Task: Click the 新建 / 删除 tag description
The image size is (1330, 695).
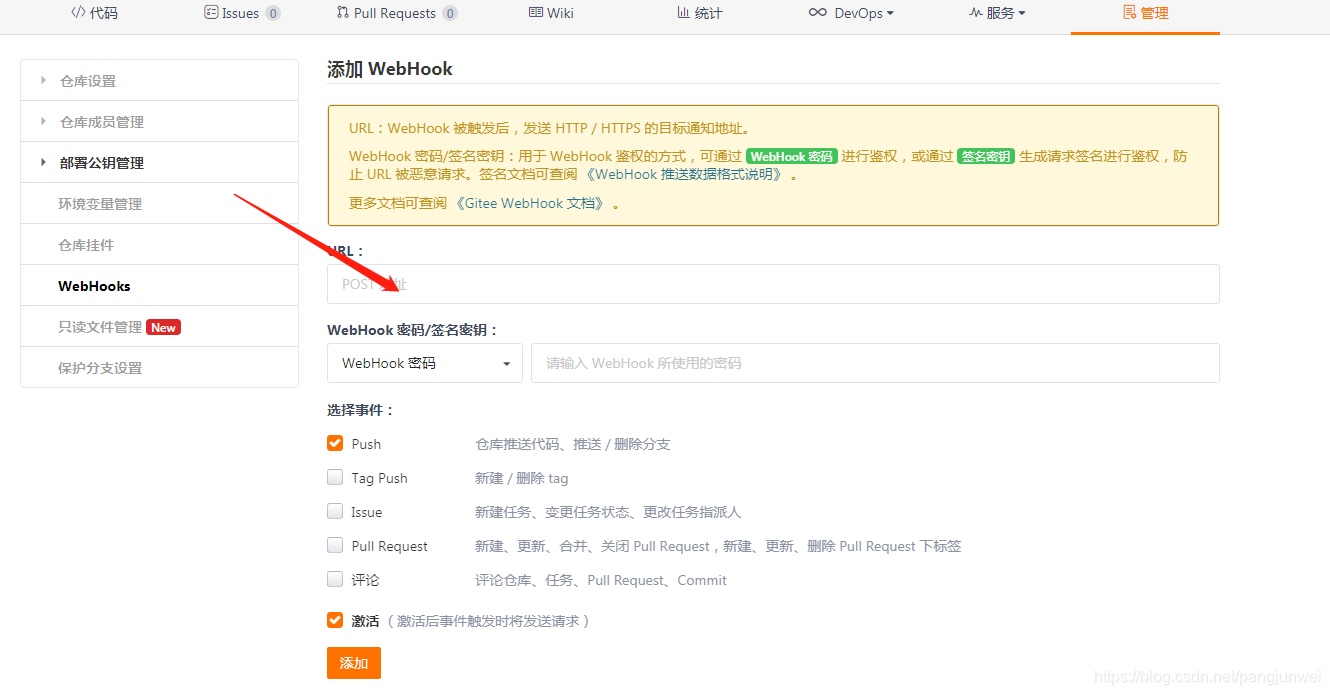Action: [x=522, y=478]
